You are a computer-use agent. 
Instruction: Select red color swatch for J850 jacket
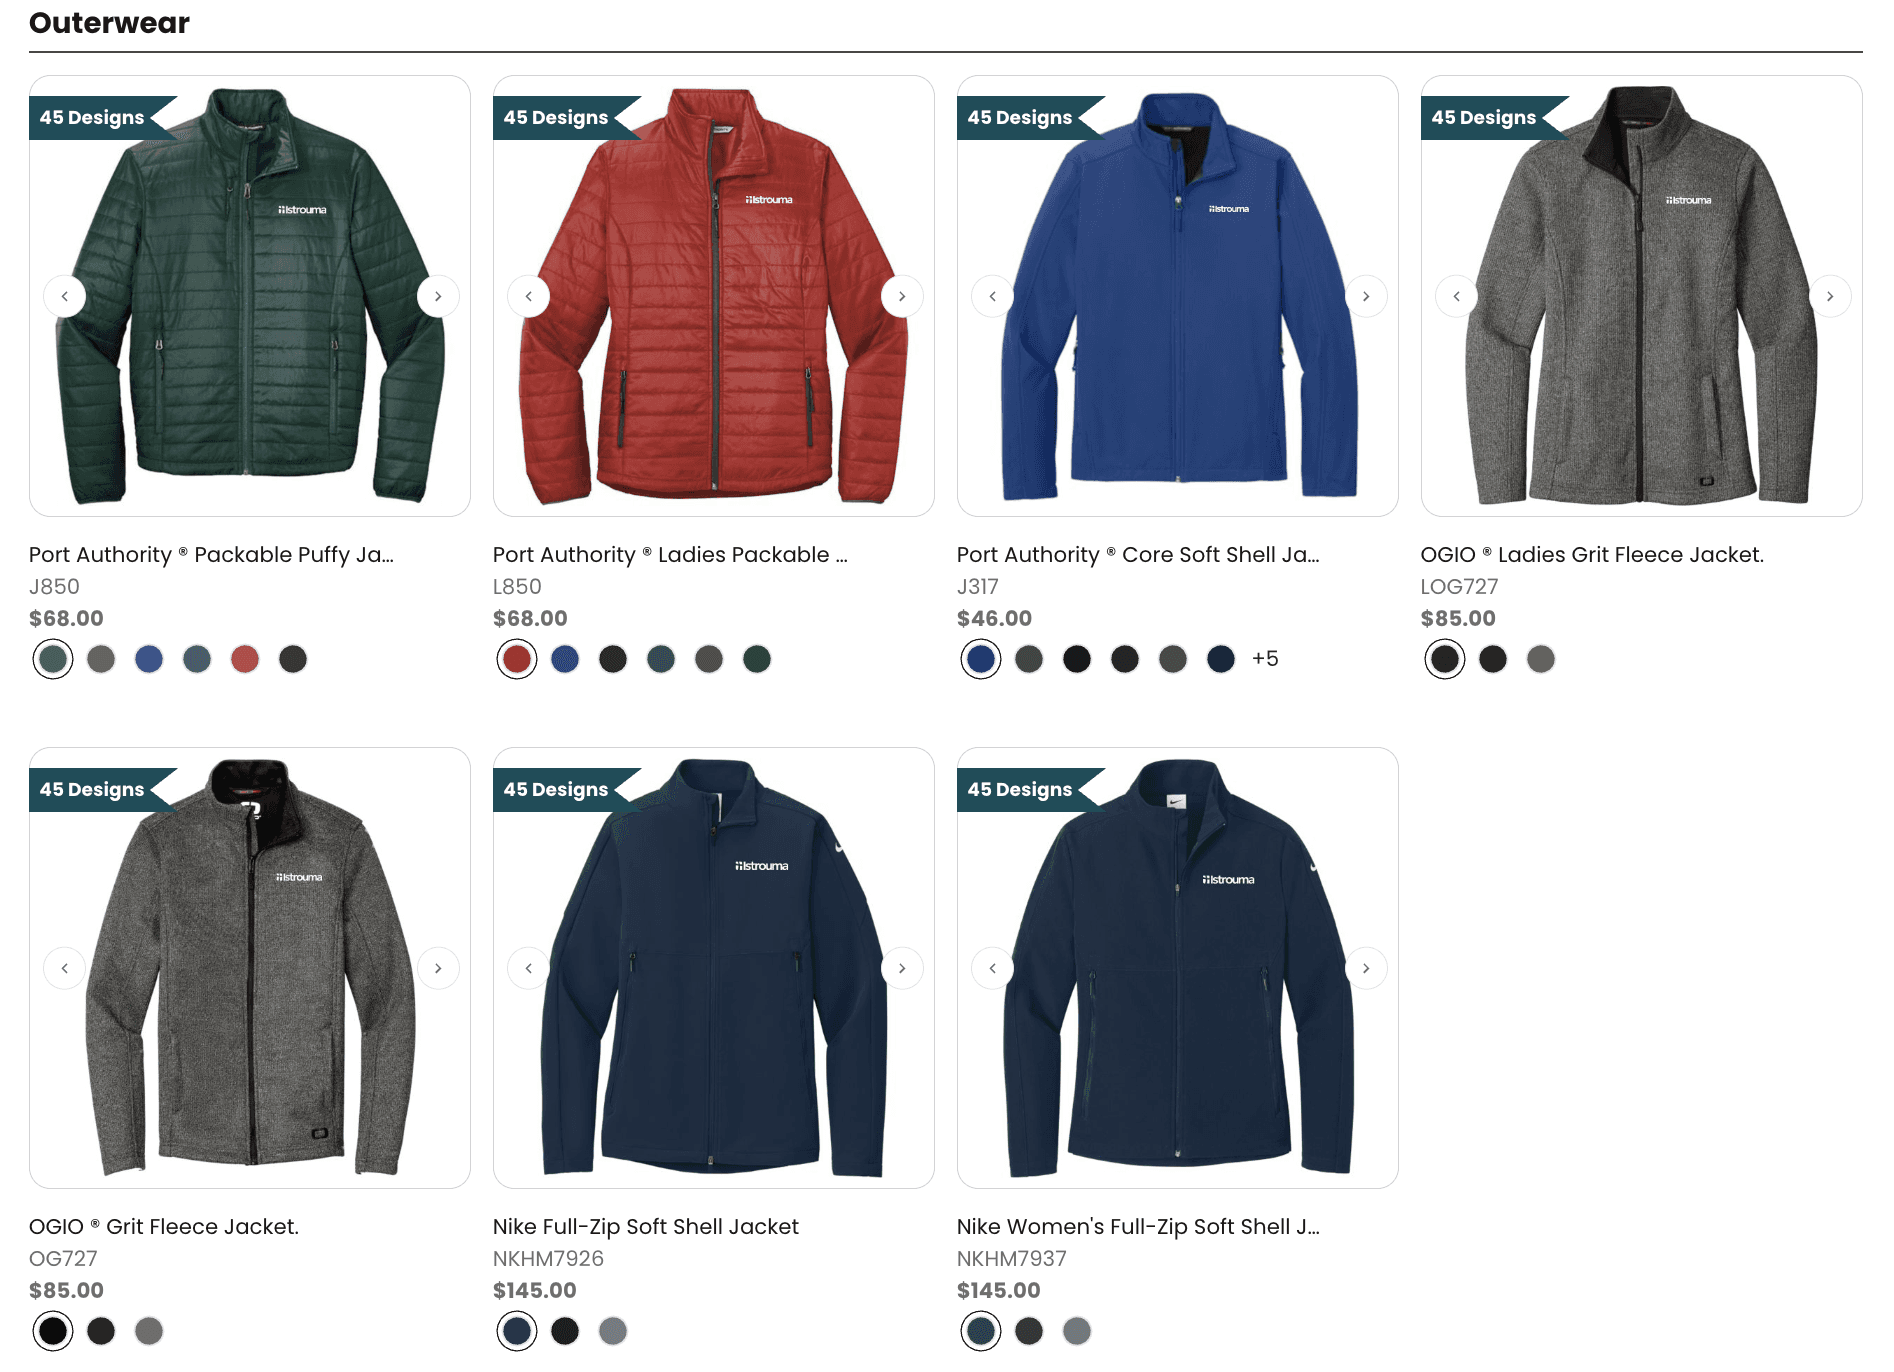point(245,659)
